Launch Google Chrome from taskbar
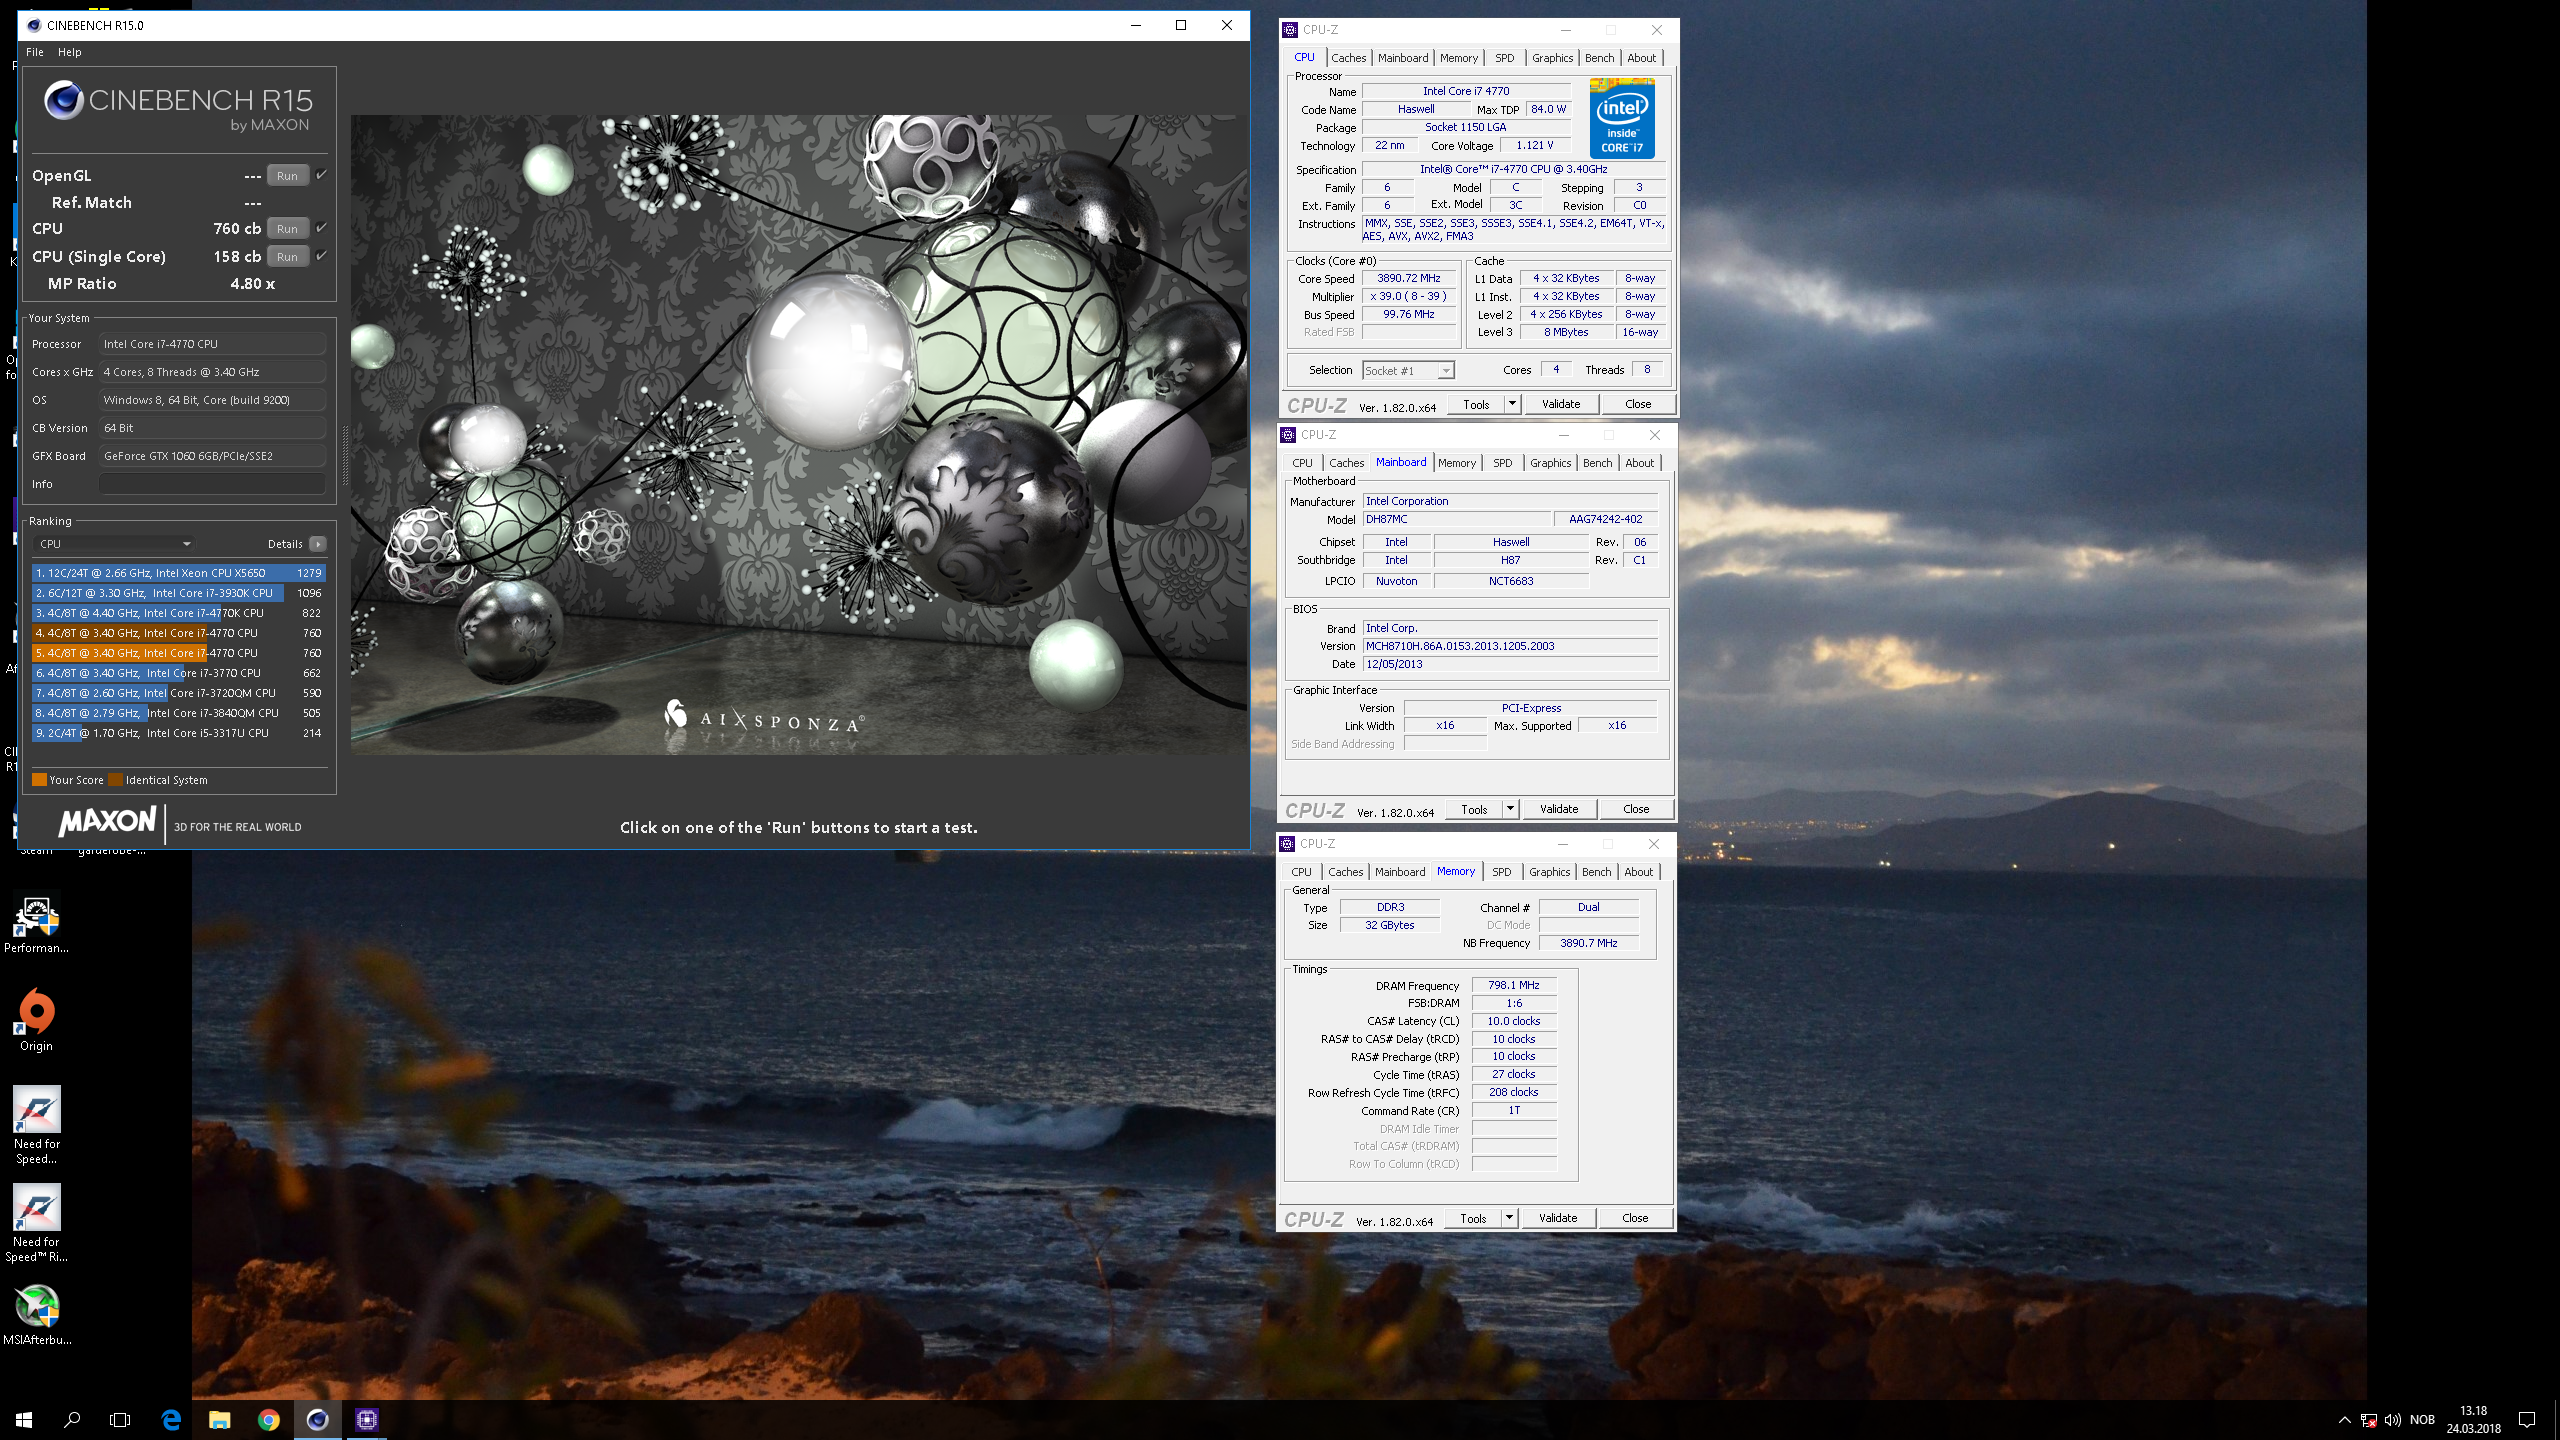The image size is (2560, 1440). point(268,1419)
